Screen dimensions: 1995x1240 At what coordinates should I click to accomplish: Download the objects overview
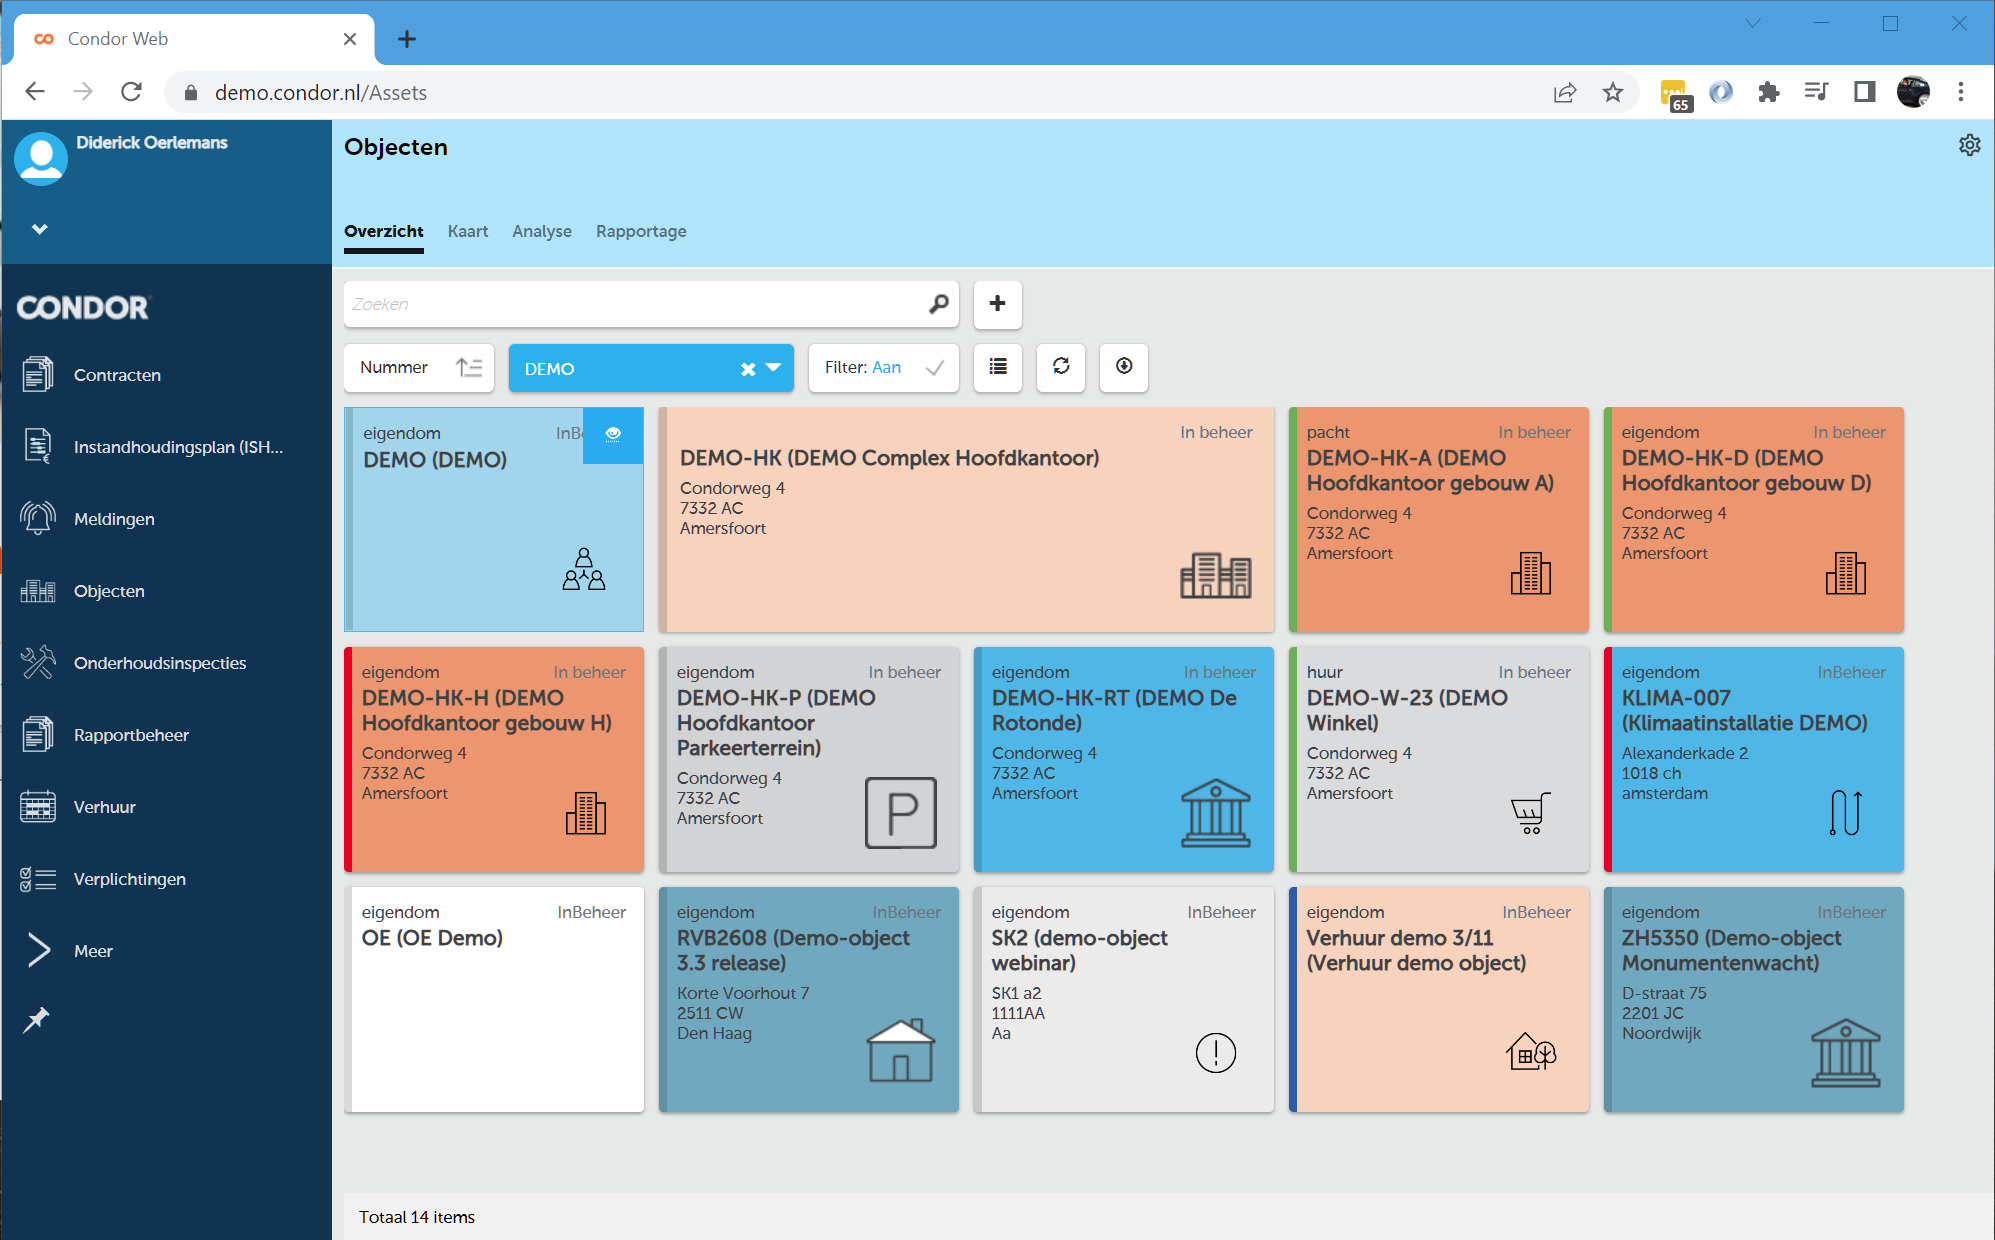pos(1124,368)
